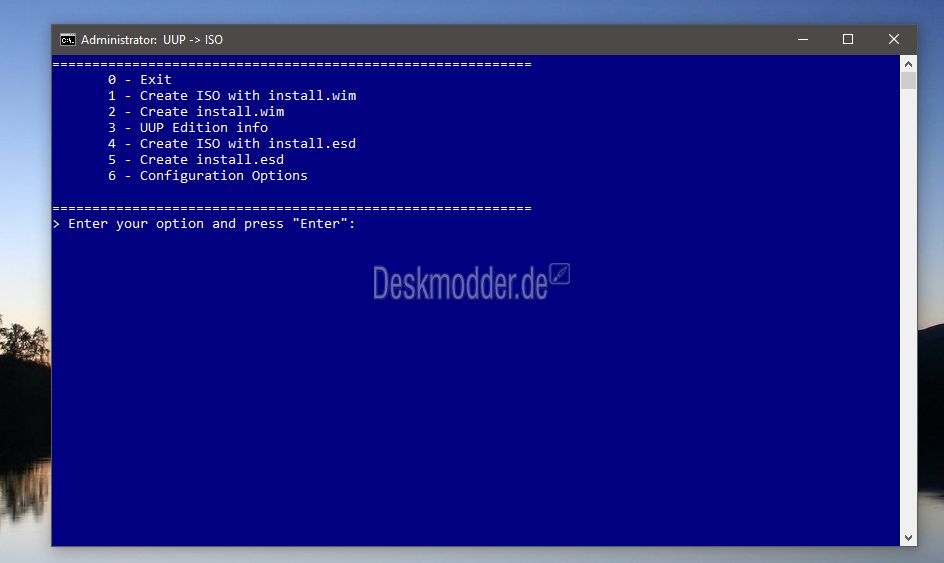Click '2 - Create install.wim' line
Image resolution: width=944 pixels, height=563 pixels.
pyautogui.click(x=196, y=112)
